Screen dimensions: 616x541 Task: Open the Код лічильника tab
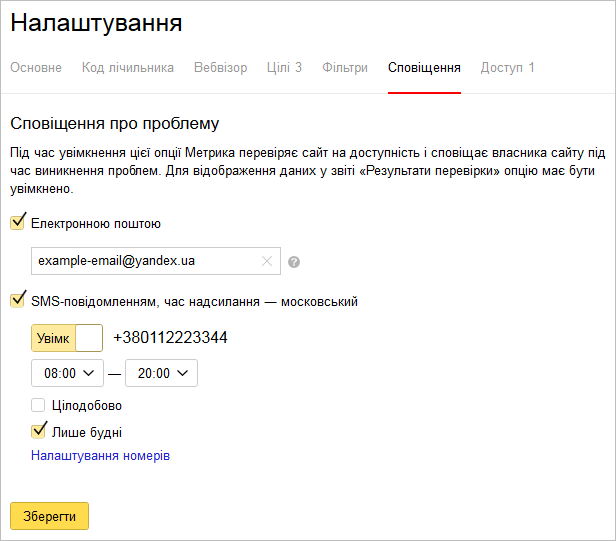pyautogui.click(x=128, y=68)
